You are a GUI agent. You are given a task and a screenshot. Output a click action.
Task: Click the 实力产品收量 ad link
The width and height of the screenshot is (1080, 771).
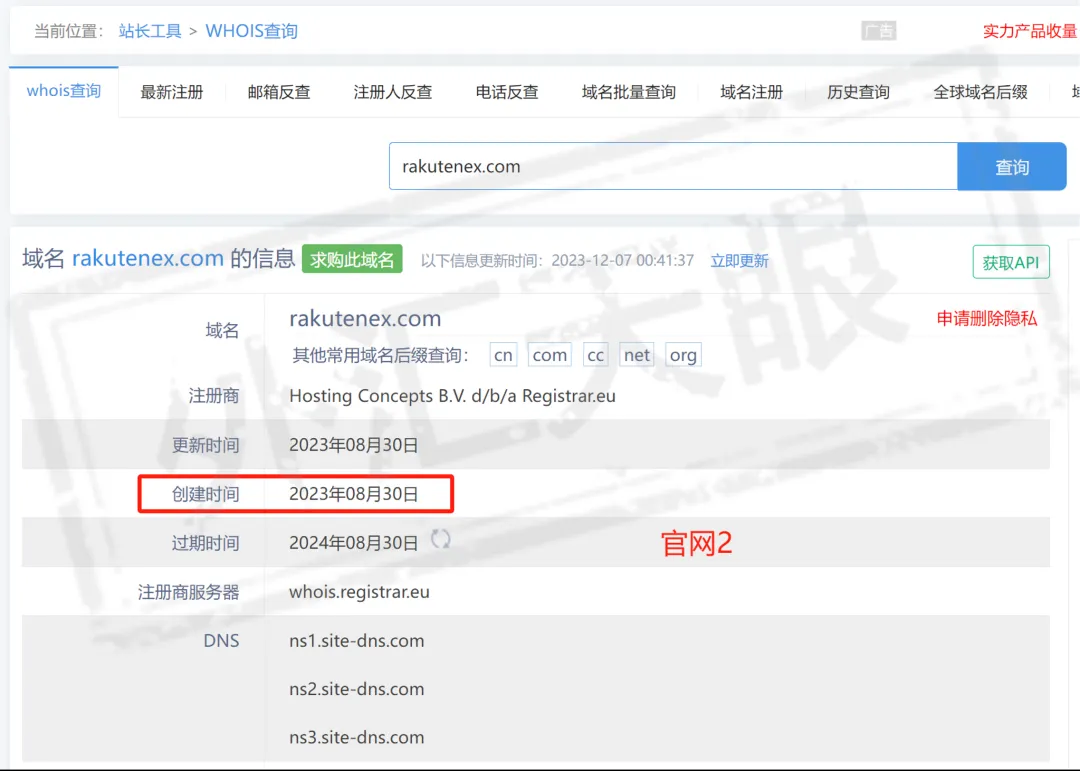[1030, 31]
